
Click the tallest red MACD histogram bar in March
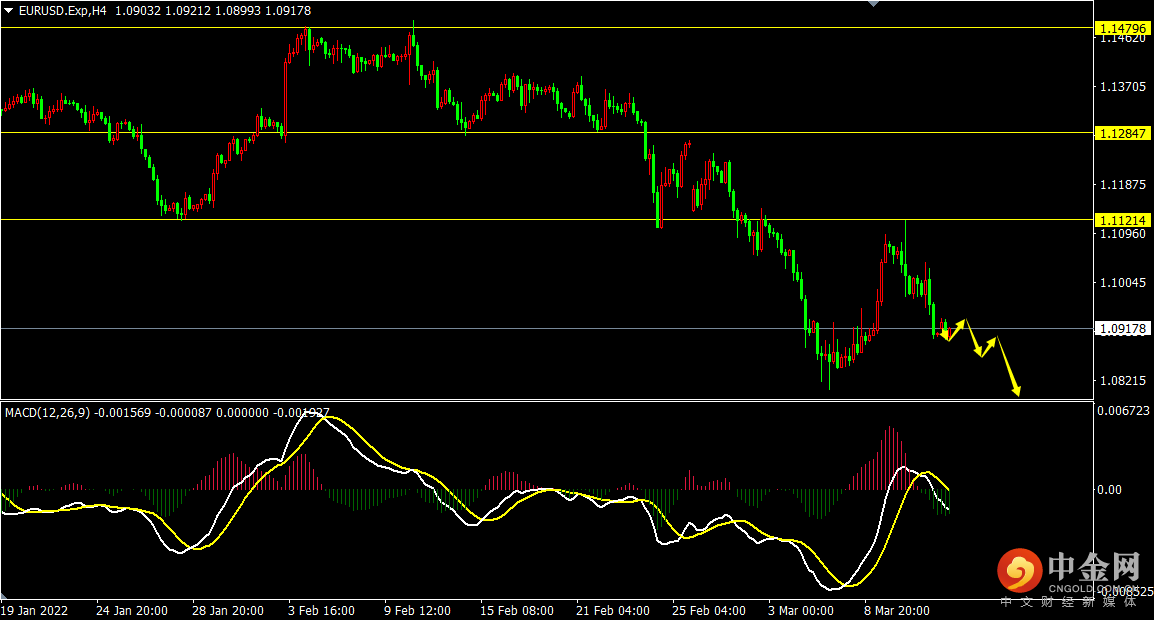(x=890, y=458)
